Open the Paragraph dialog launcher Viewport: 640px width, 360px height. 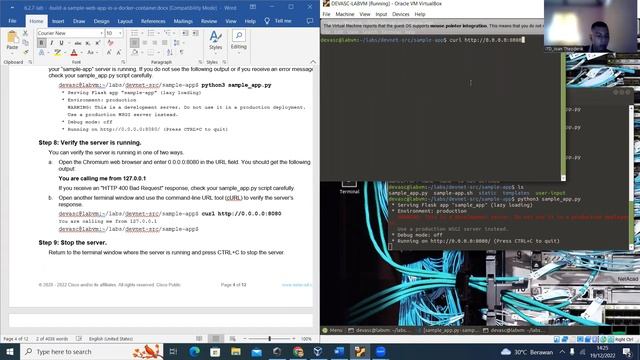coord(200,62)
